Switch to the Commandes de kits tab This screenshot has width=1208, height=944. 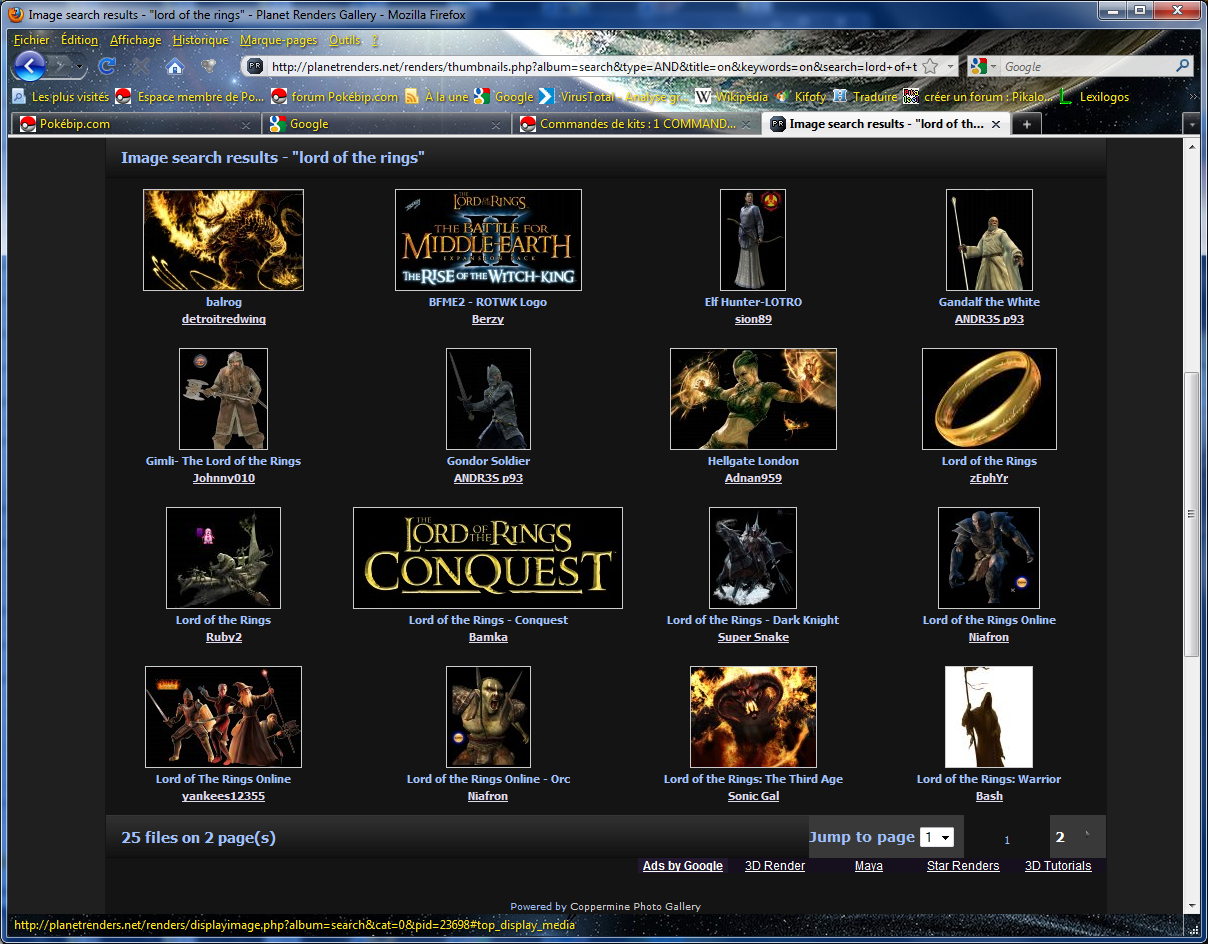click(635, 124)
